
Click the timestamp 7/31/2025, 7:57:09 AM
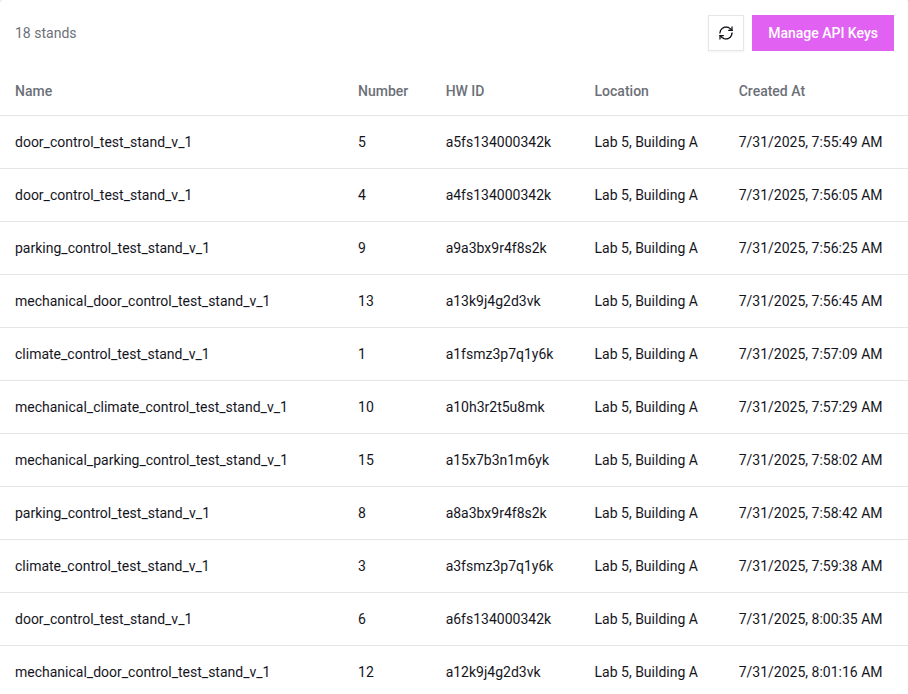pyautogui.click(x=810, y=354)
